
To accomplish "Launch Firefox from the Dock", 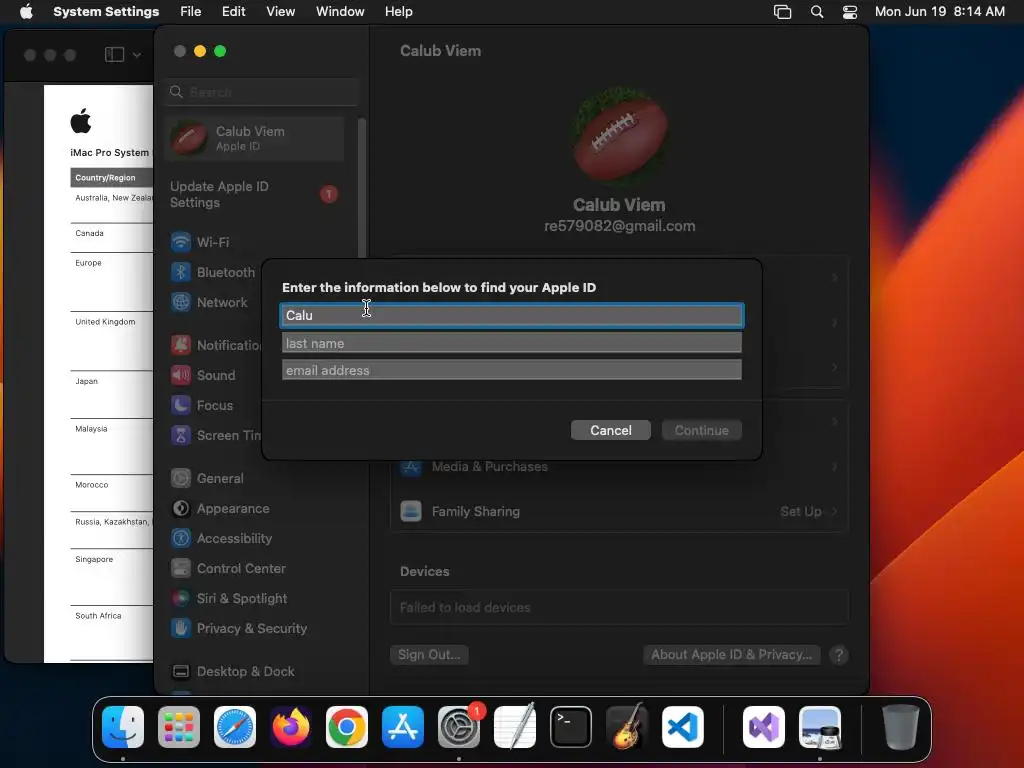I will tap(291, 727).
